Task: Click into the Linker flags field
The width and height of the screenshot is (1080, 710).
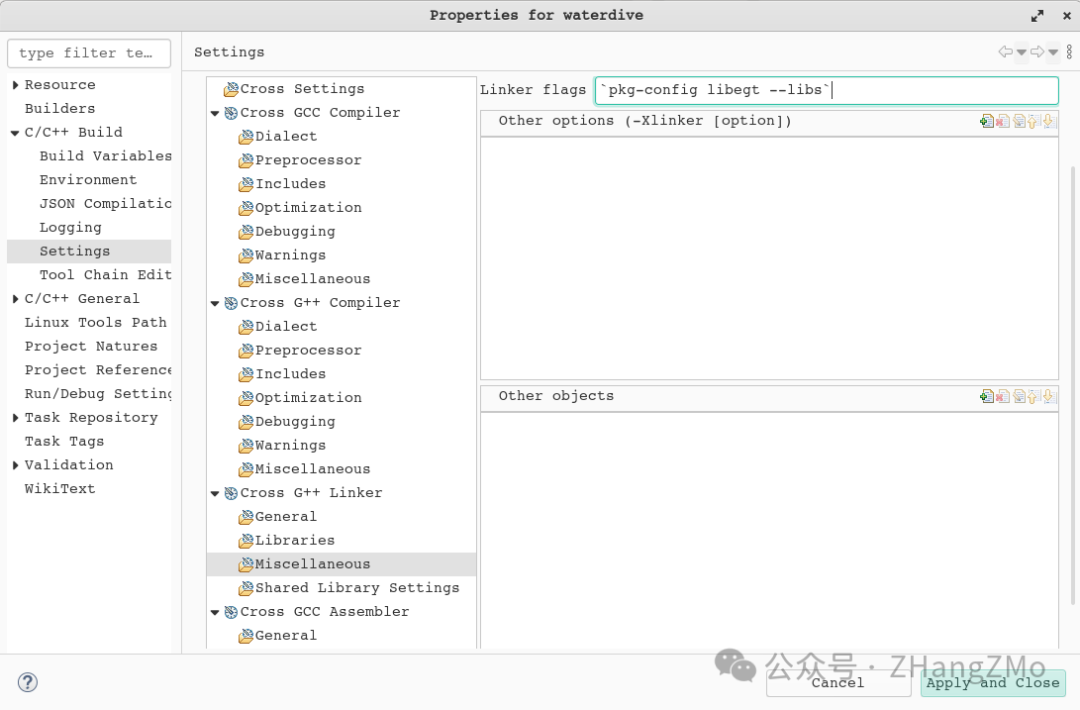Action: pos(827,90)
